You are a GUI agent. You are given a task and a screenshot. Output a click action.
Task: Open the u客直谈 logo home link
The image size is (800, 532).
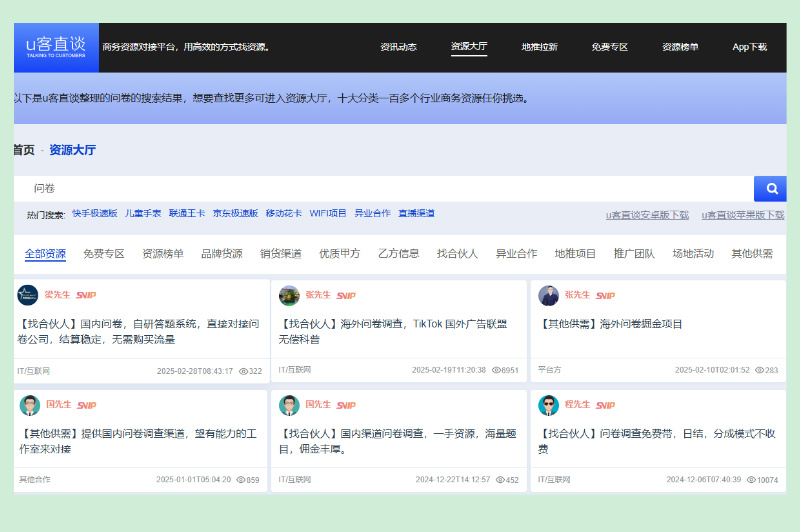click(x=56, y=47)
